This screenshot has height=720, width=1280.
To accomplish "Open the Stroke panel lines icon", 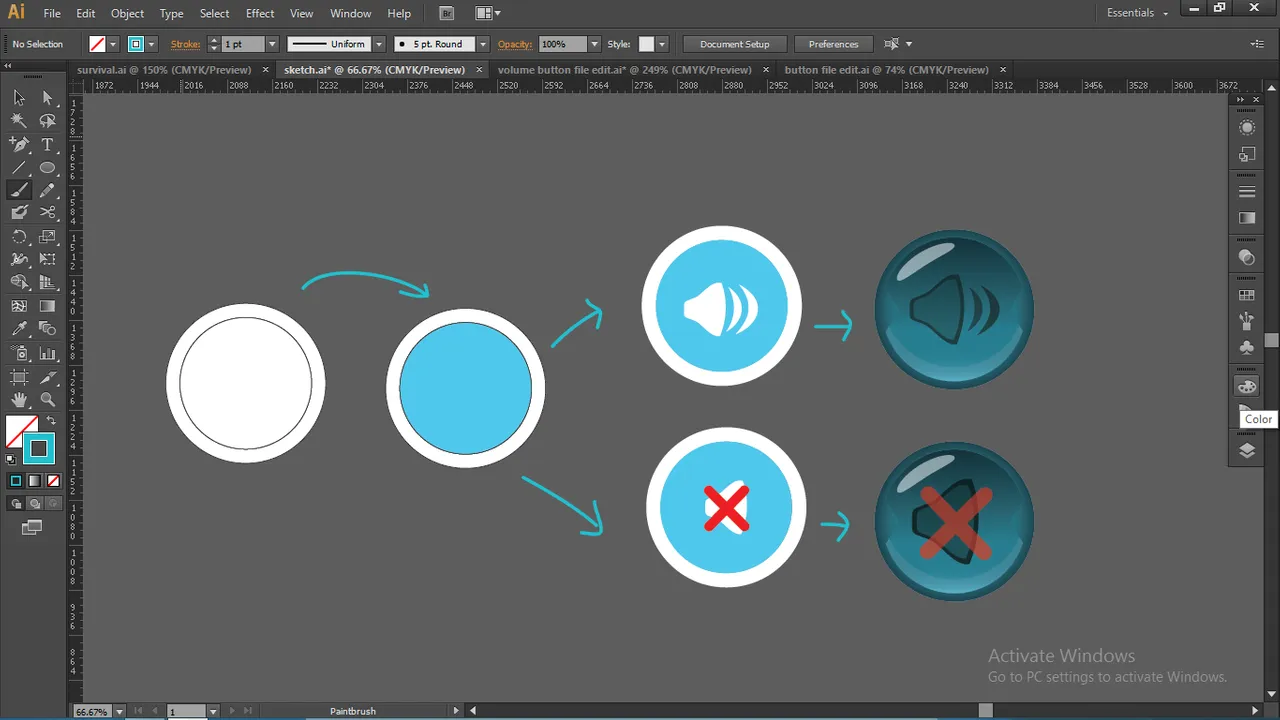I will 1247,192.
